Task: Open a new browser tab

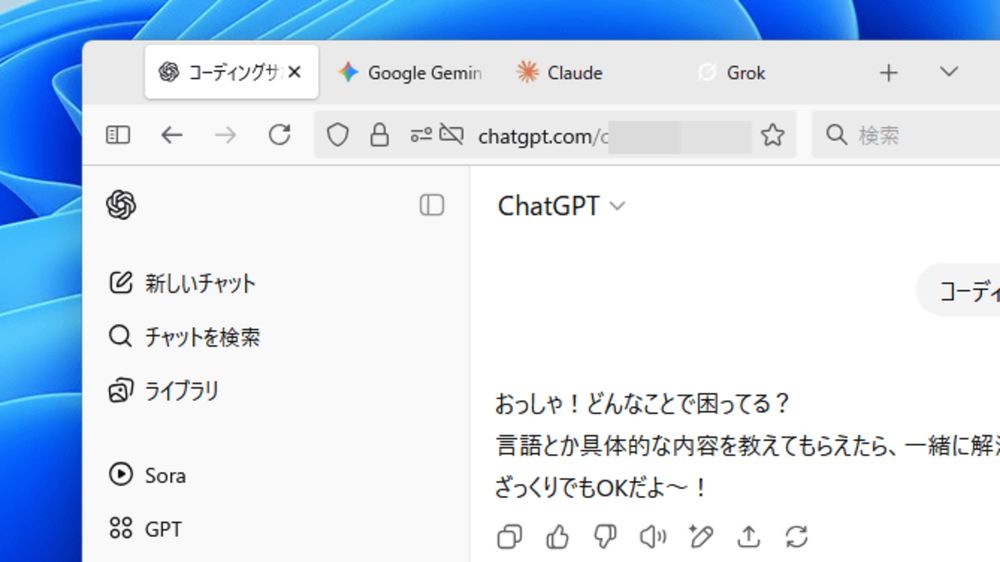Action: point(888,73)
